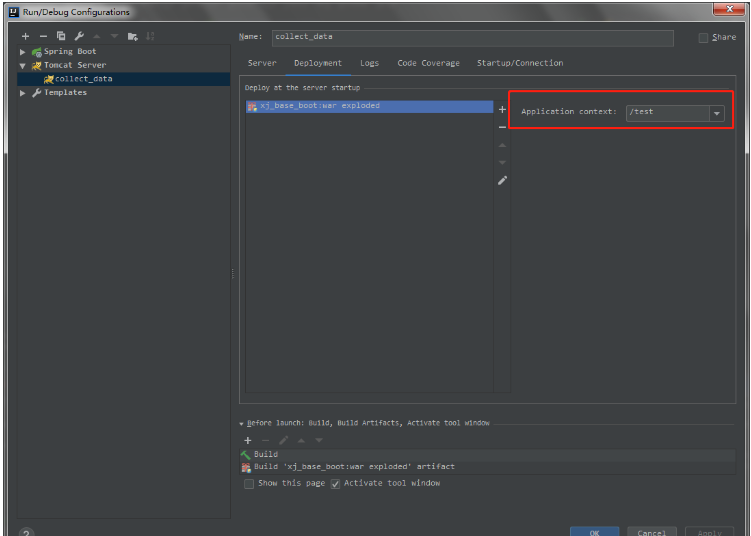Move configuration down in tree toolbar
The image size is (751, 536).
[x=114, y=36]
